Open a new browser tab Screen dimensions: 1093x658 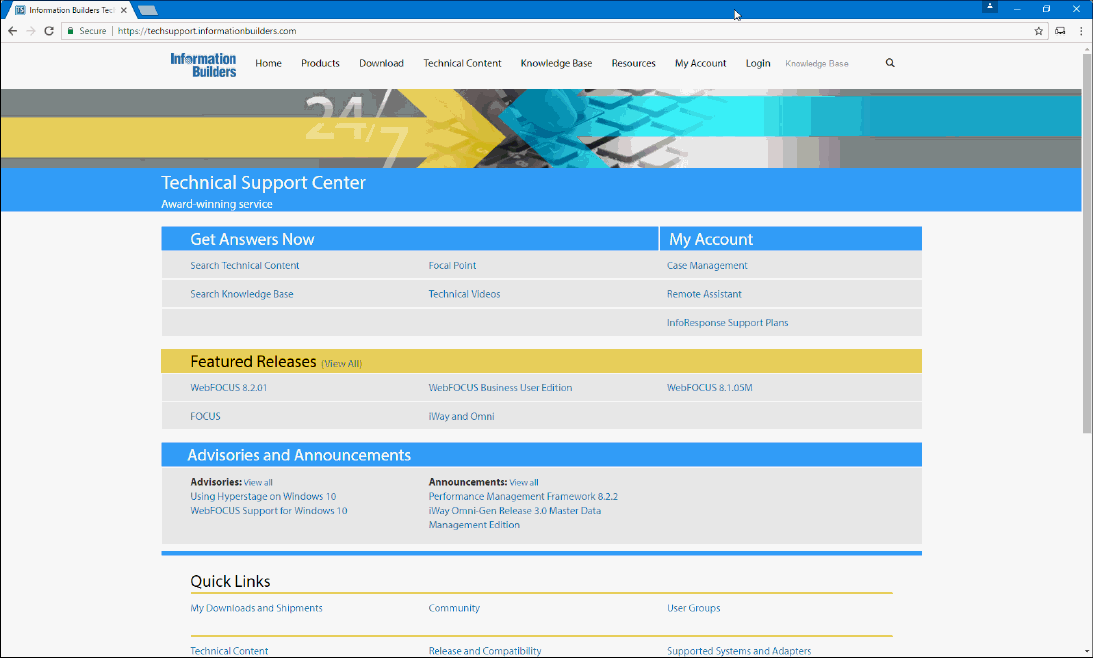pyautogui.click(x=148, y=10)
